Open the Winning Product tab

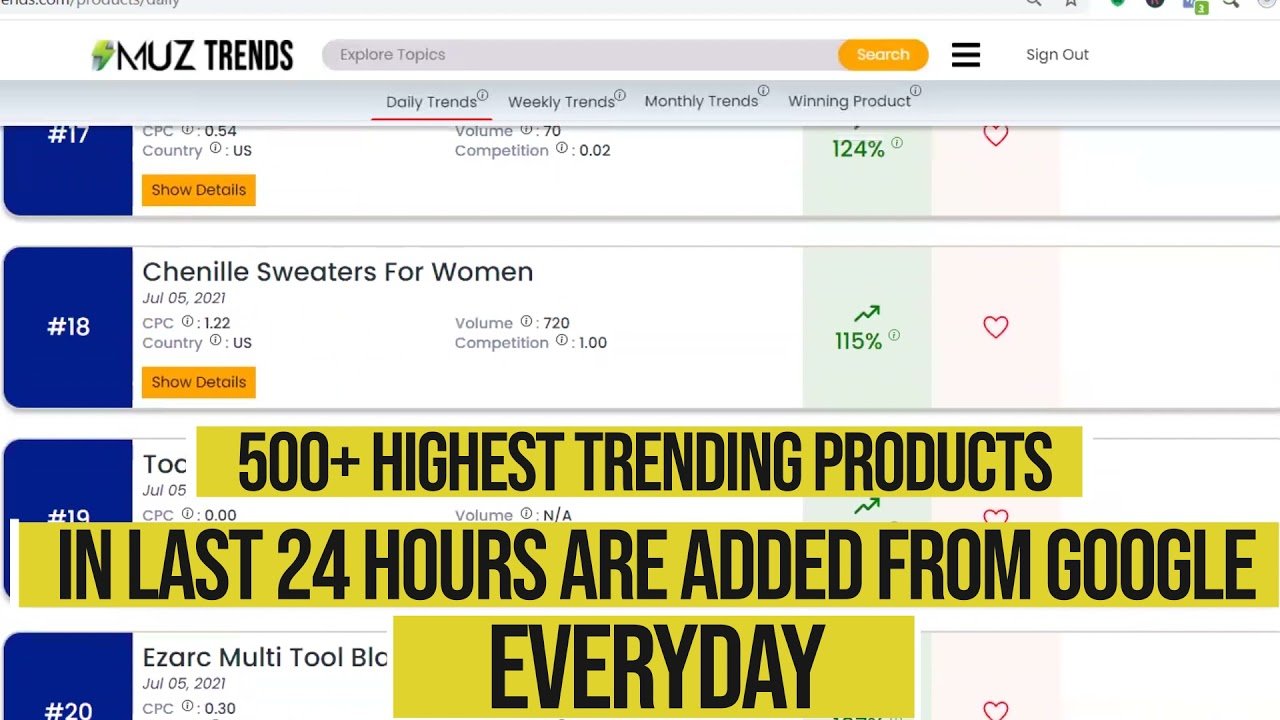(849, 101)
